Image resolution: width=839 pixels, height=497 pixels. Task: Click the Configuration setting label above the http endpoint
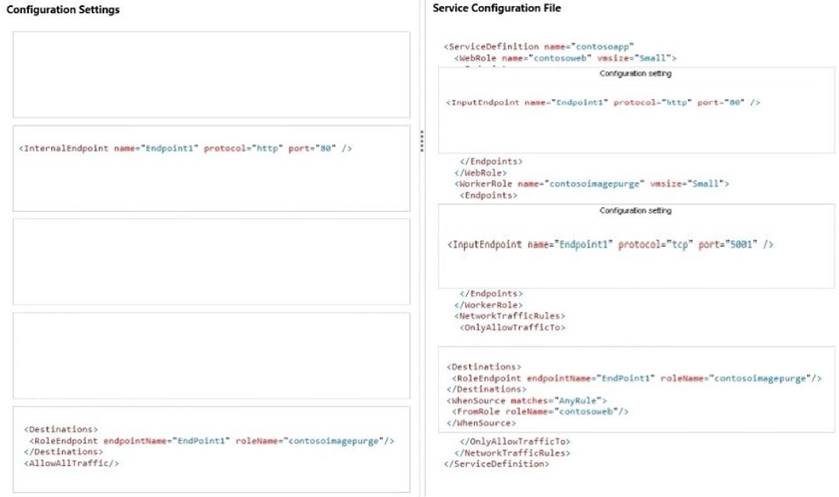pyautogui.click(x=635, y=74)
